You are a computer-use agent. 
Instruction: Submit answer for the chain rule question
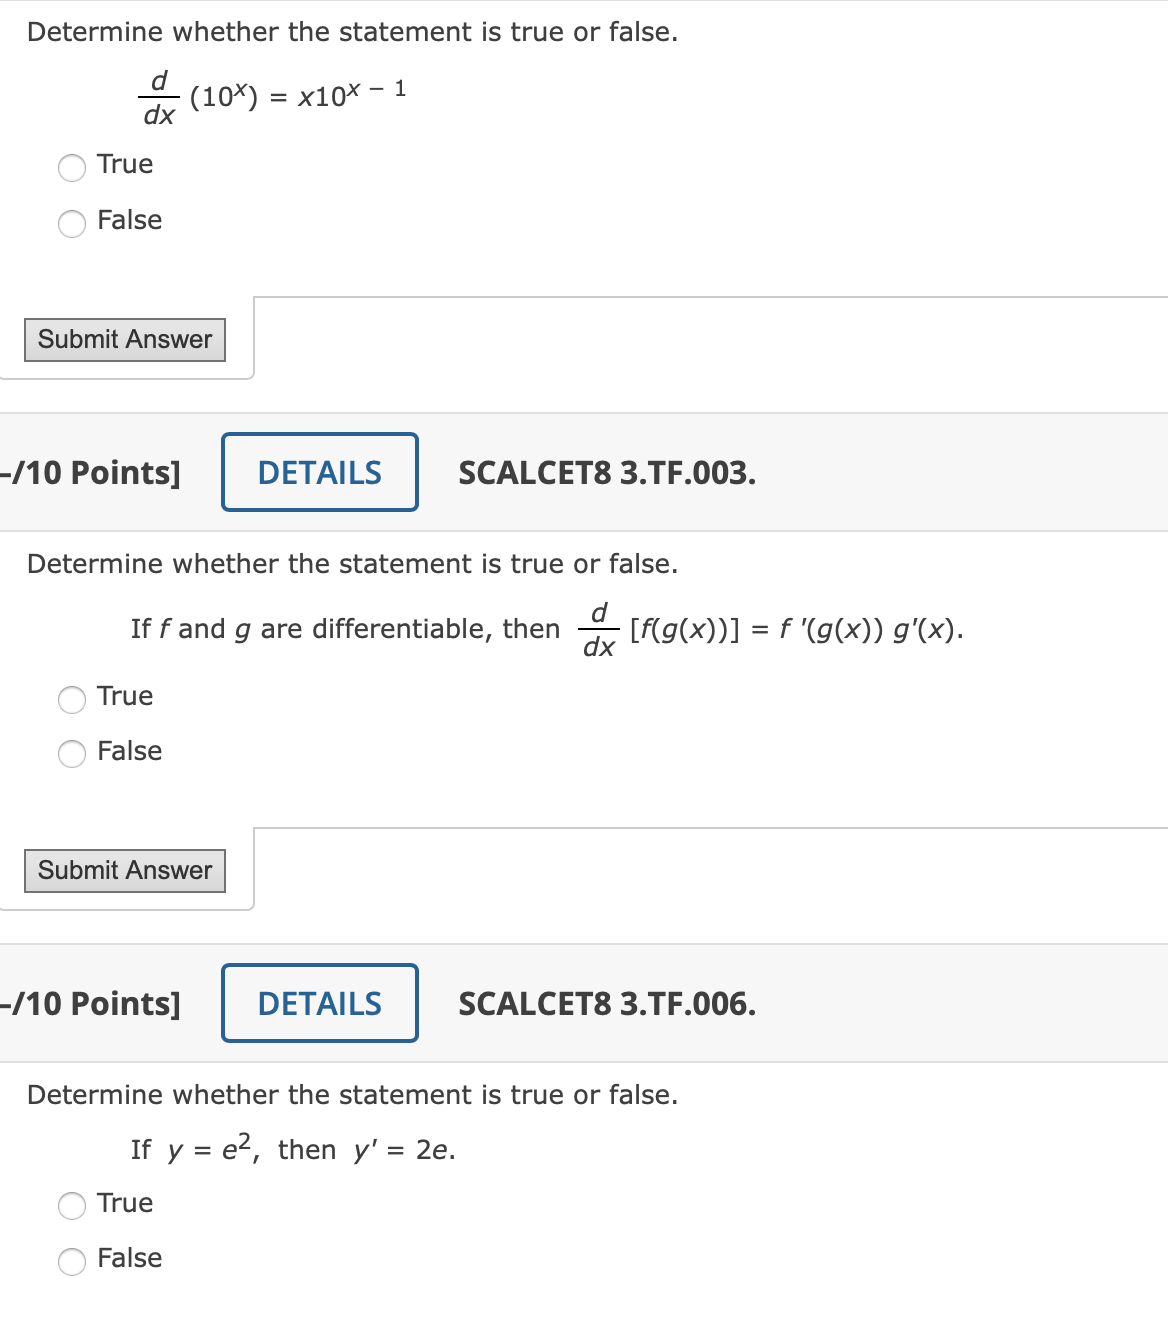point(124,870)
